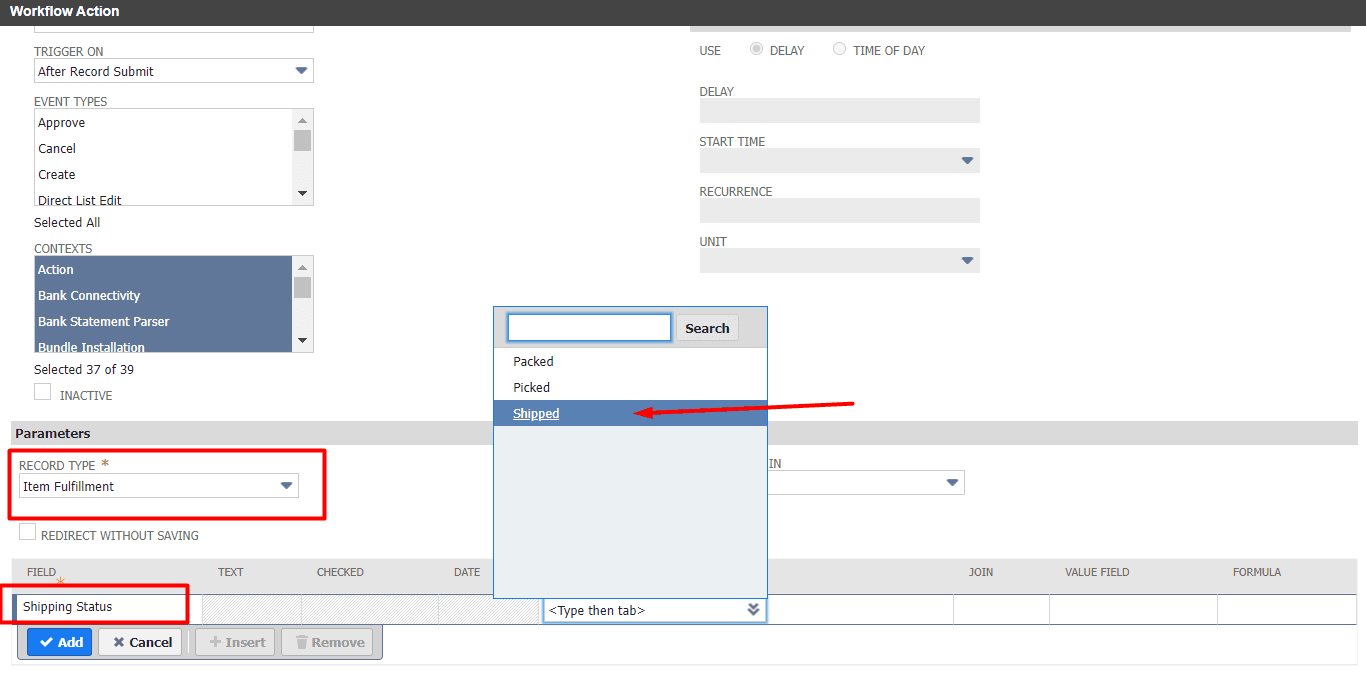Click the Add button
Image resolution: width=1366 pixels, height=679 pixels.
click(x=60, y=642)
